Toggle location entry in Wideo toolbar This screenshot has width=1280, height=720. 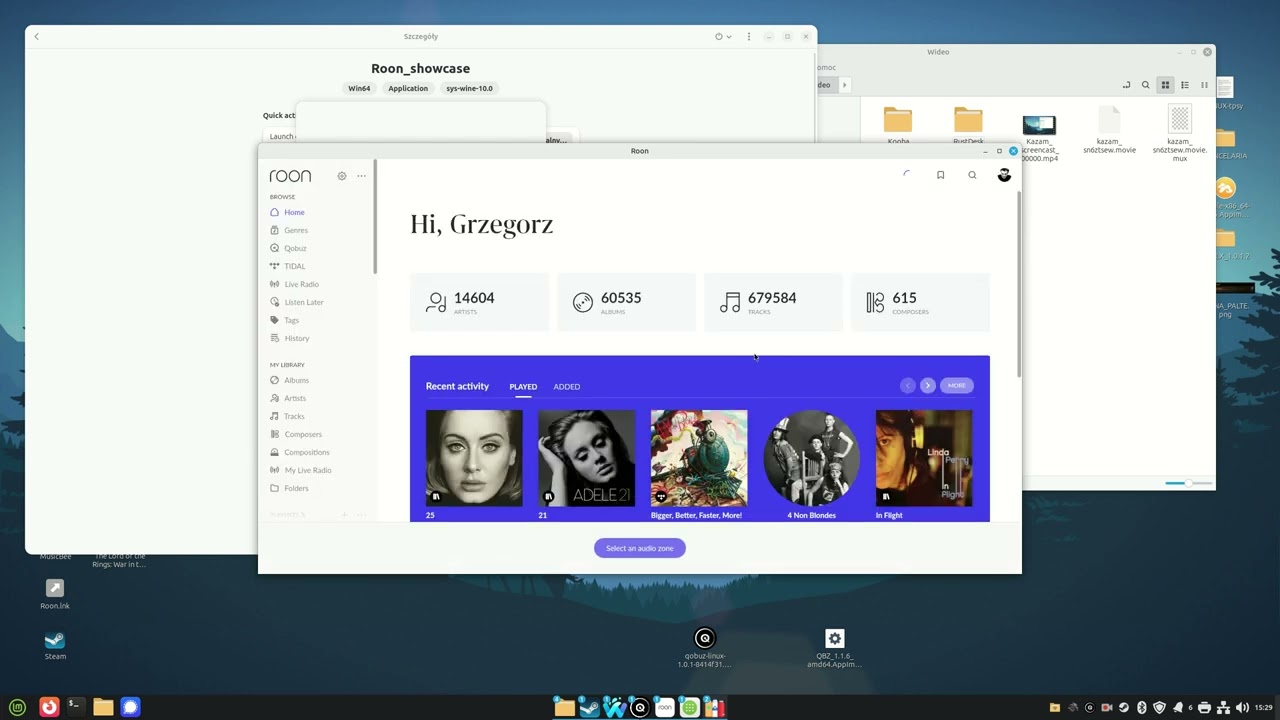1126,85
